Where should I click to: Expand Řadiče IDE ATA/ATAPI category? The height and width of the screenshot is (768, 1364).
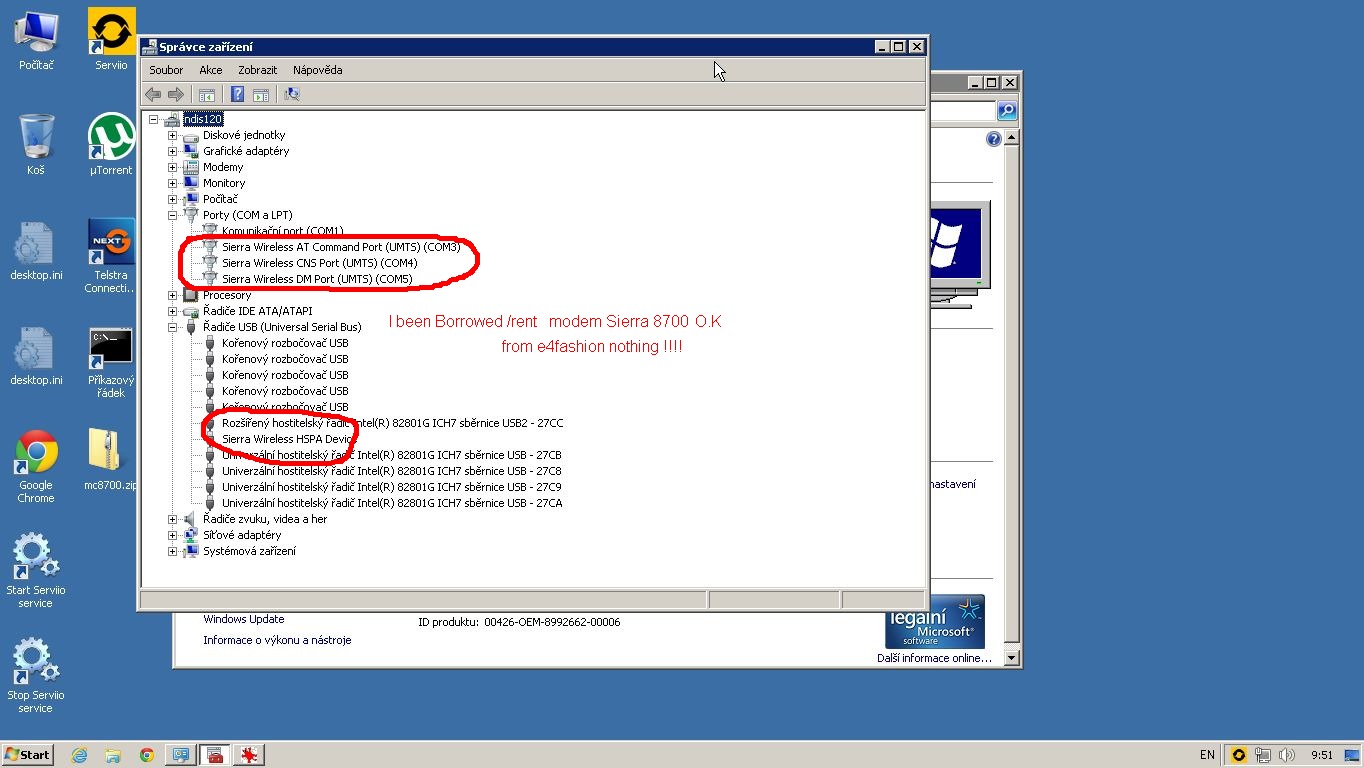(172, 311)
